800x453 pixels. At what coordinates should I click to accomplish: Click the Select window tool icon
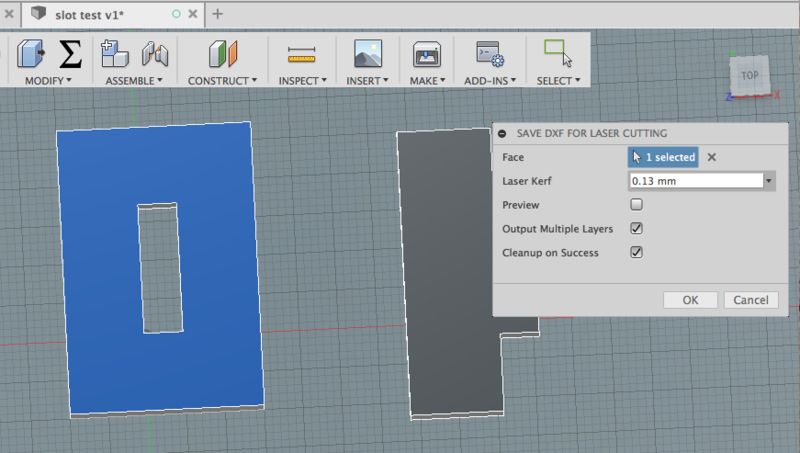[558, 53]
